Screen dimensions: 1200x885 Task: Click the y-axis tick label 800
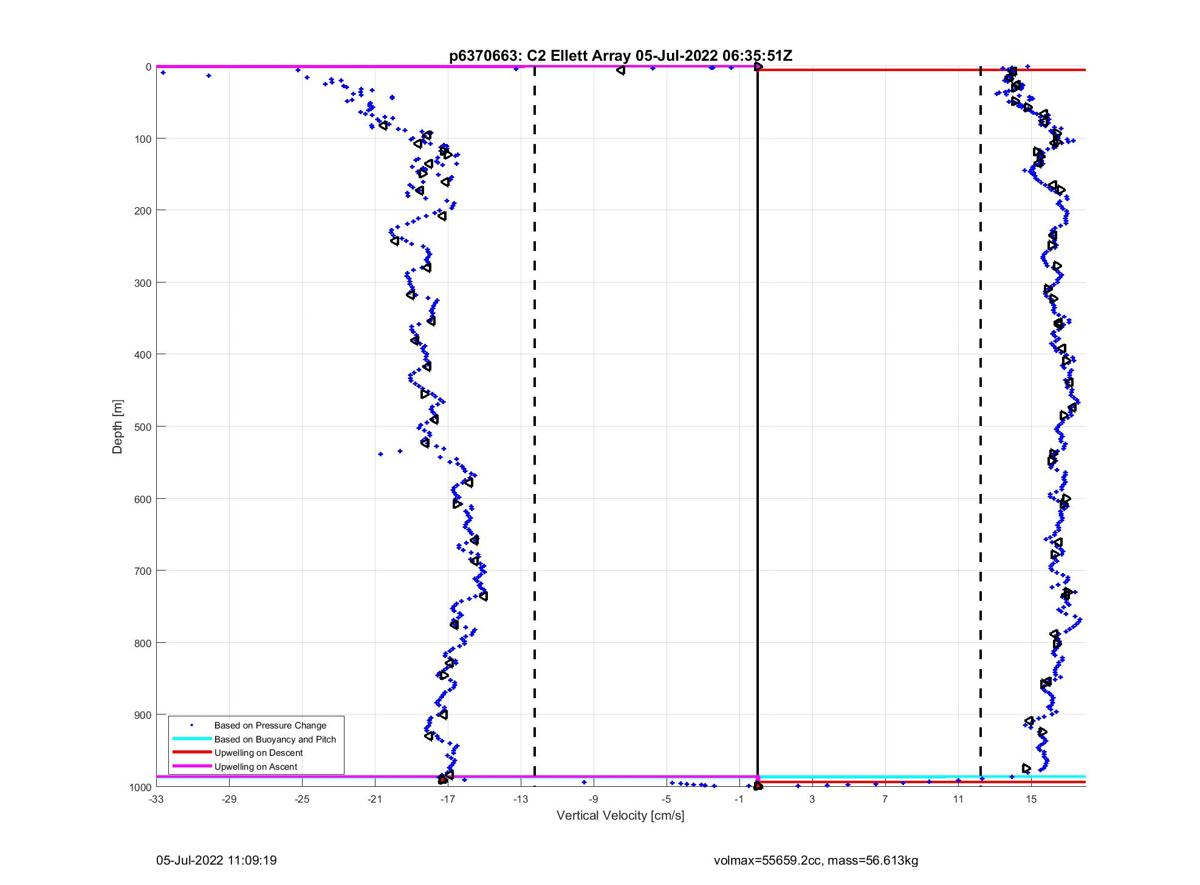(x=141, y=643)
